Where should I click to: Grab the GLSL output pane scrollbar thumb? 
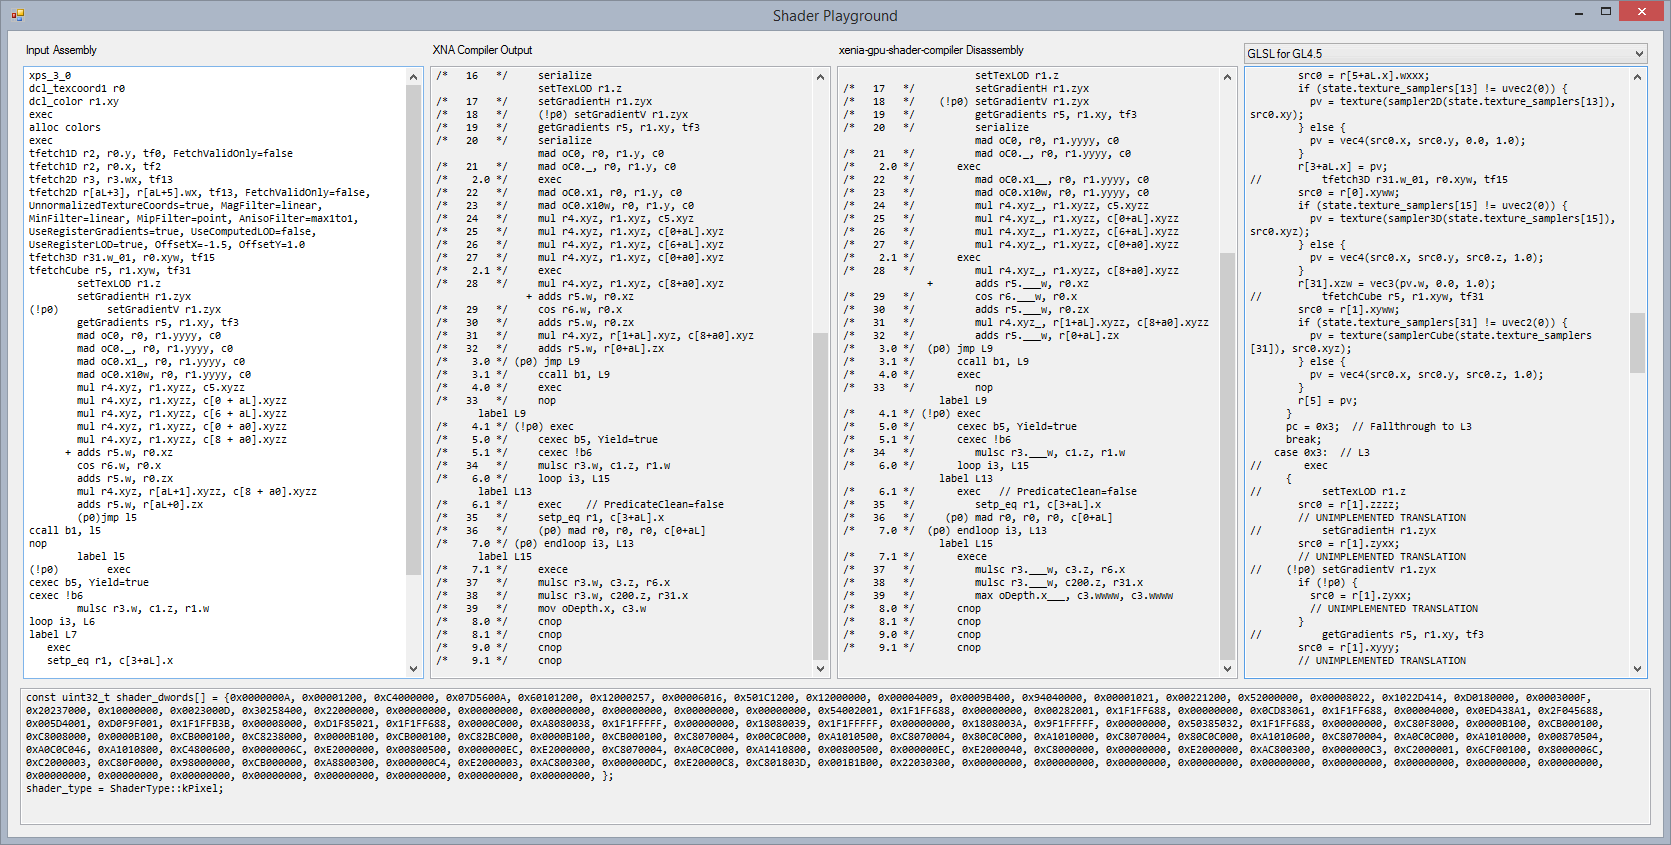(1637, 343)
